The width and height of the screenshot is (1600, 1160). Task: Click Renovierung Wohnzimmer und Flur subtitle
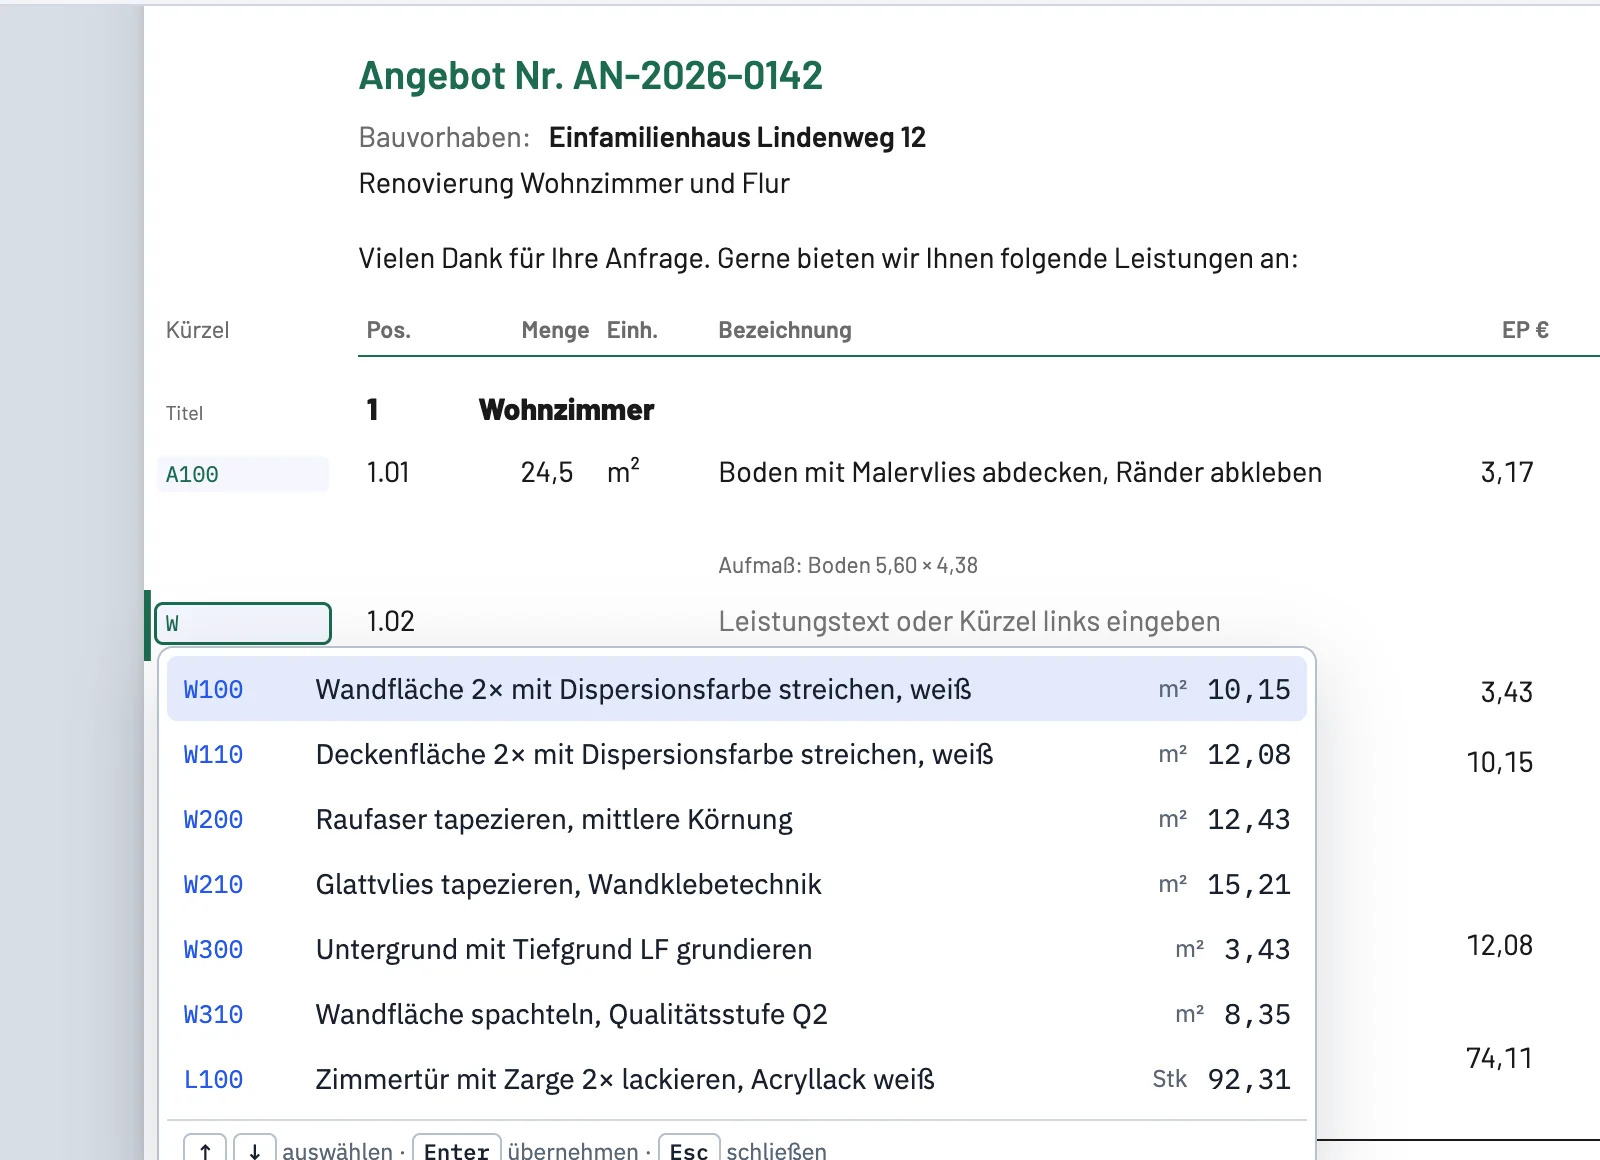574,184
